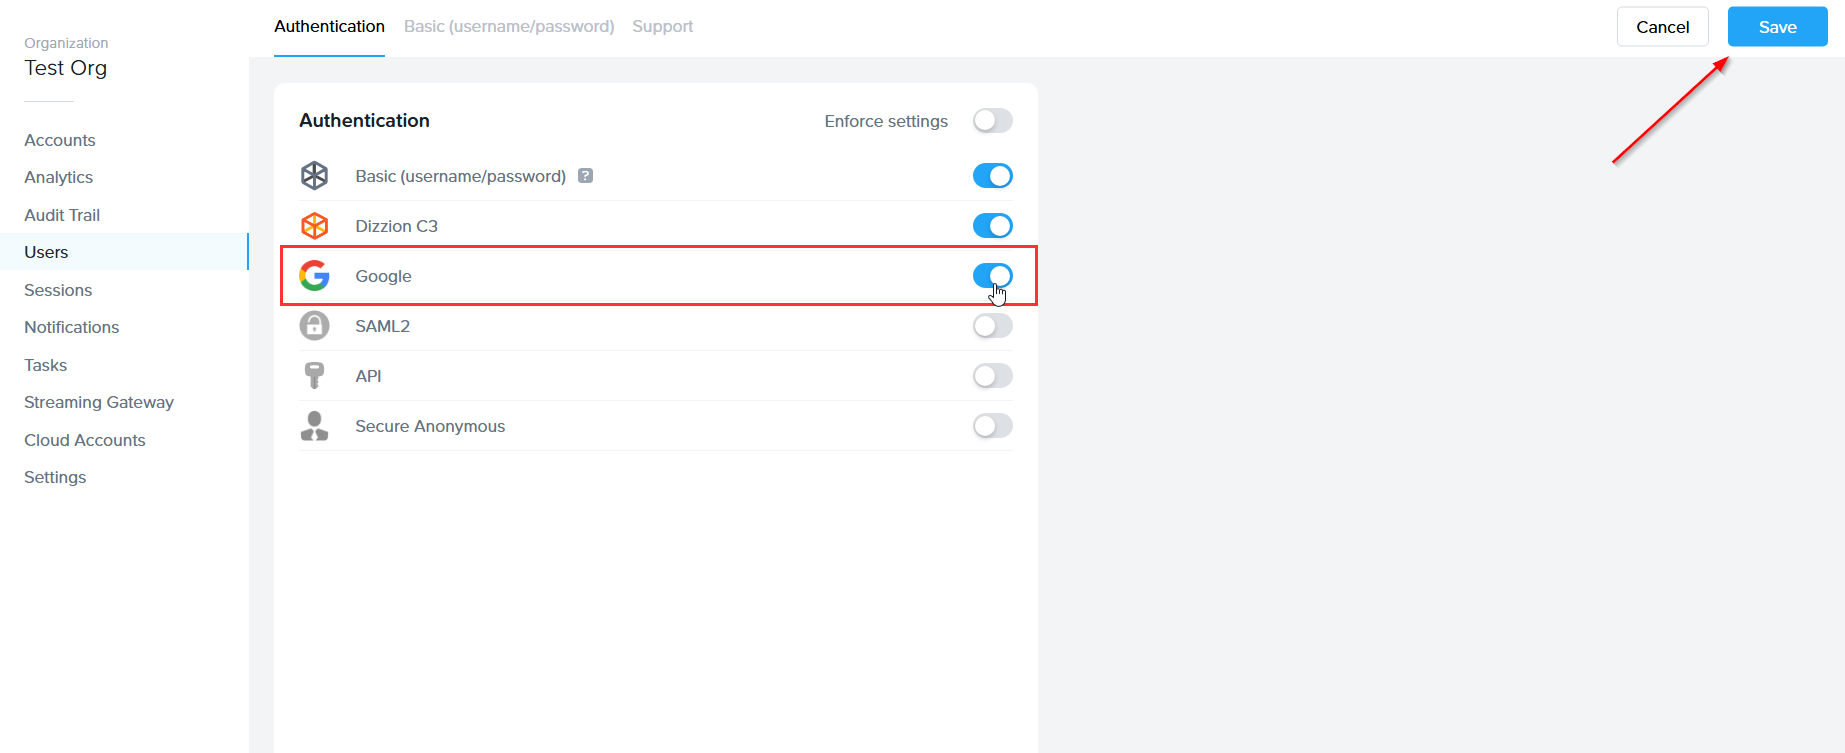Open the Audit Trail section
Screen dimensions: 1845x753
[x=62, y=214]
